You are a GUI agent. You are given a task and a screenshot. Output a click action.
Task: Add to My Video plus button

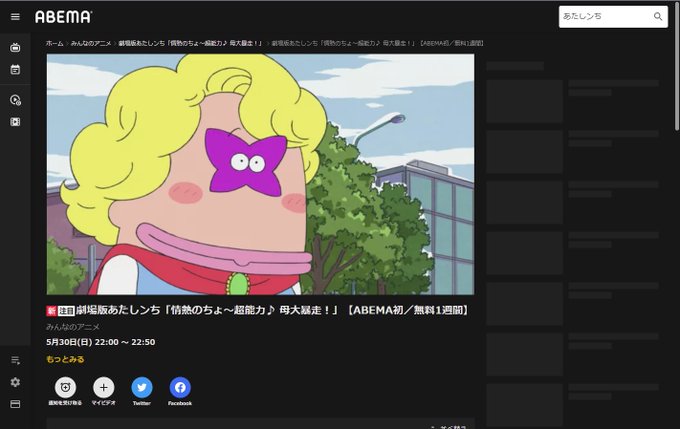pos(104,387)
